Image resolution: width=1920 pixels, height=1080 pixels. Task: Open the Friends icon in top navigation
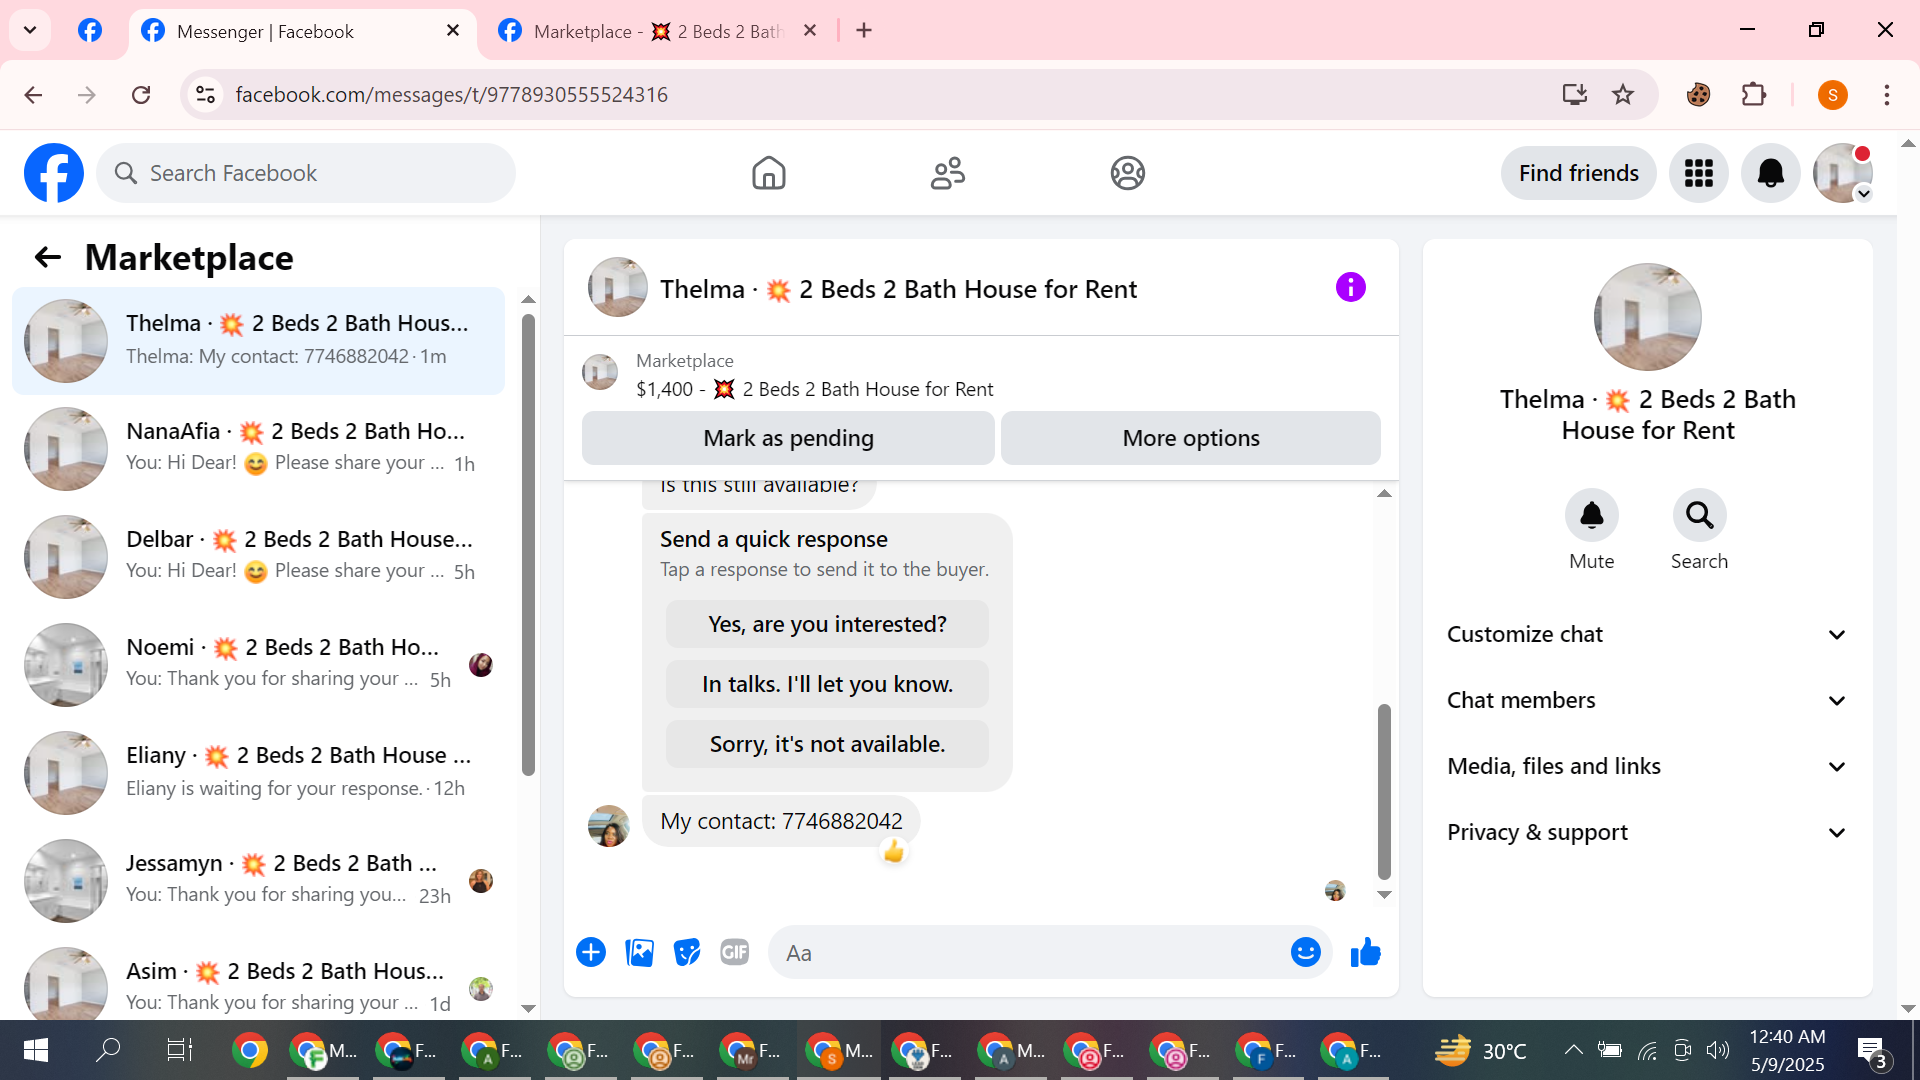(x=947, y=173)
